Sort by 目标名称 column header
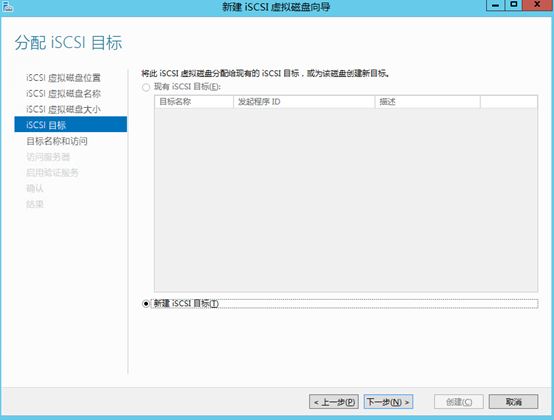The image size is (554, 420). pos(194,102)
